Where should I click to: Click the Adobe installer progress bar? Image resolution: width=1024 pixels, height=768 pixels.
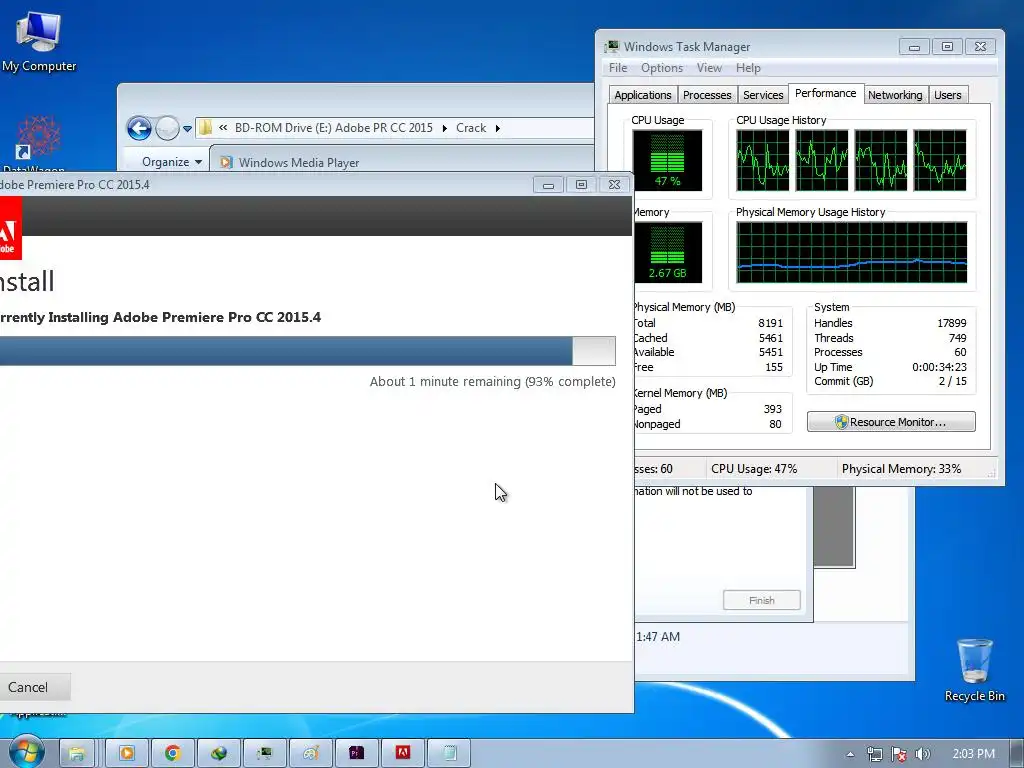(307, 351)
